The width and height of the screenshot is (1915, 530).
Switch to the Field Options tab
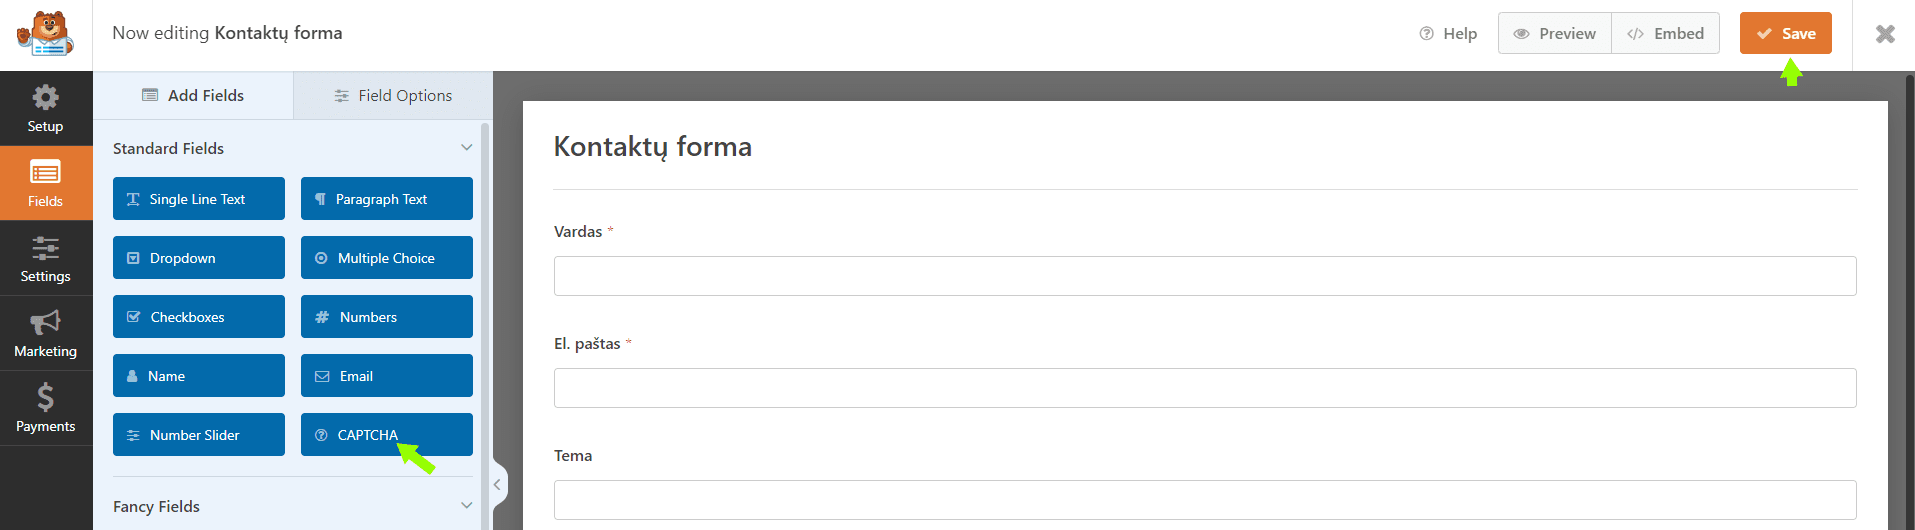[393, 95]
